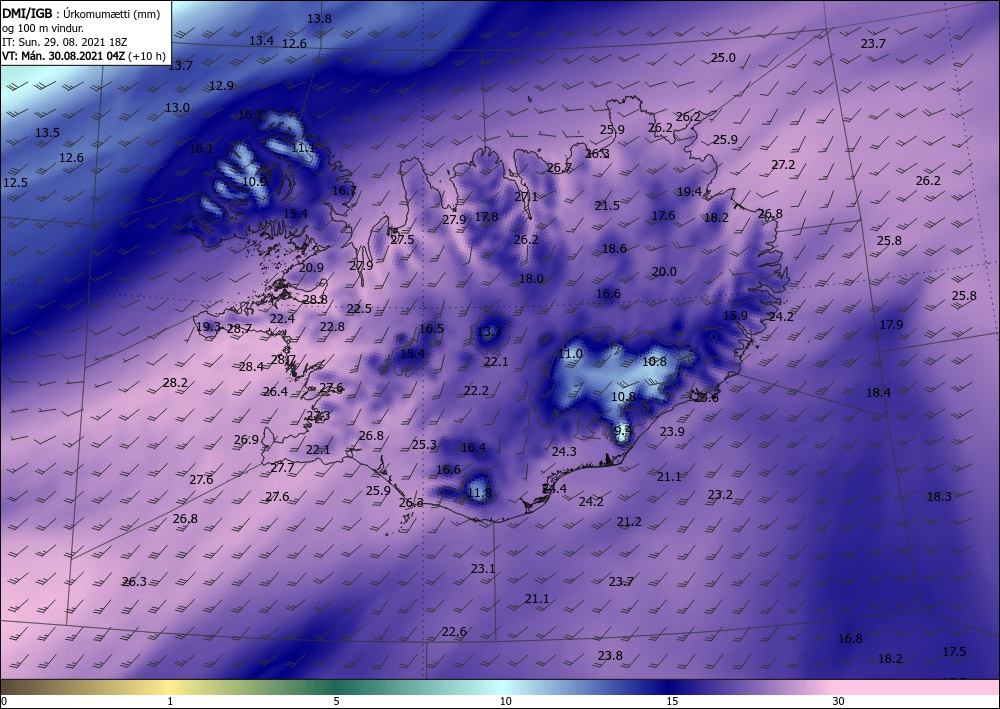Click the 23.9 map value
Image resolution: width=1000 pixels, height=709 pixels.
click(x=672, y=431)
